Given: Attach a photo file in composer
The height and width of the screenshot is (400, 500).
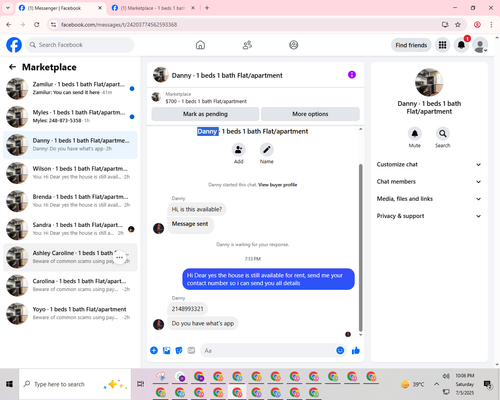Looking at the screenshot, I should [166, 350].
